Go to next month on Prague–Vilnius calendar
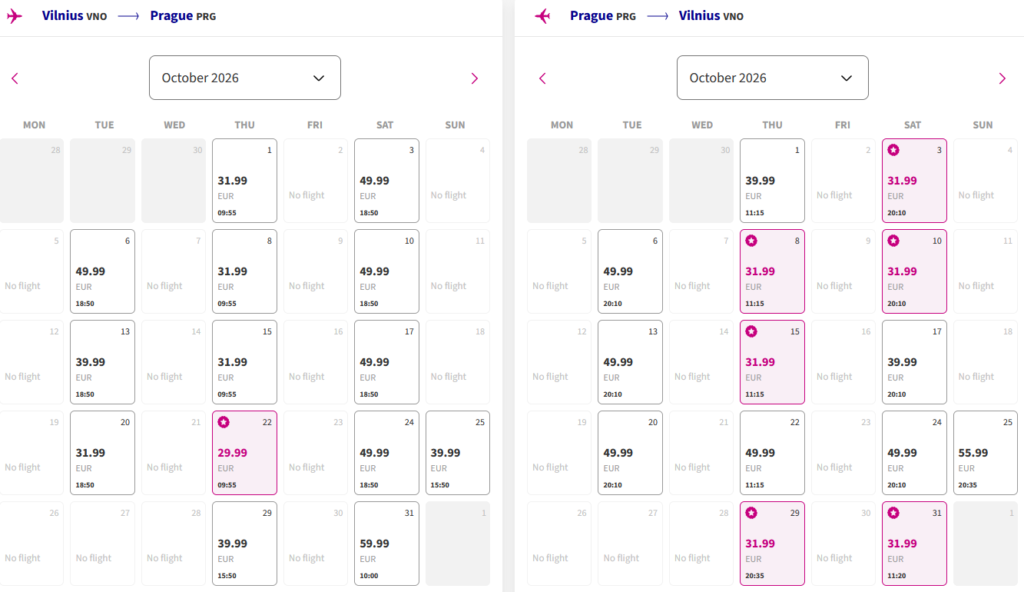The width and height of the screenshot is (1024, 592). pos(1002,78)
